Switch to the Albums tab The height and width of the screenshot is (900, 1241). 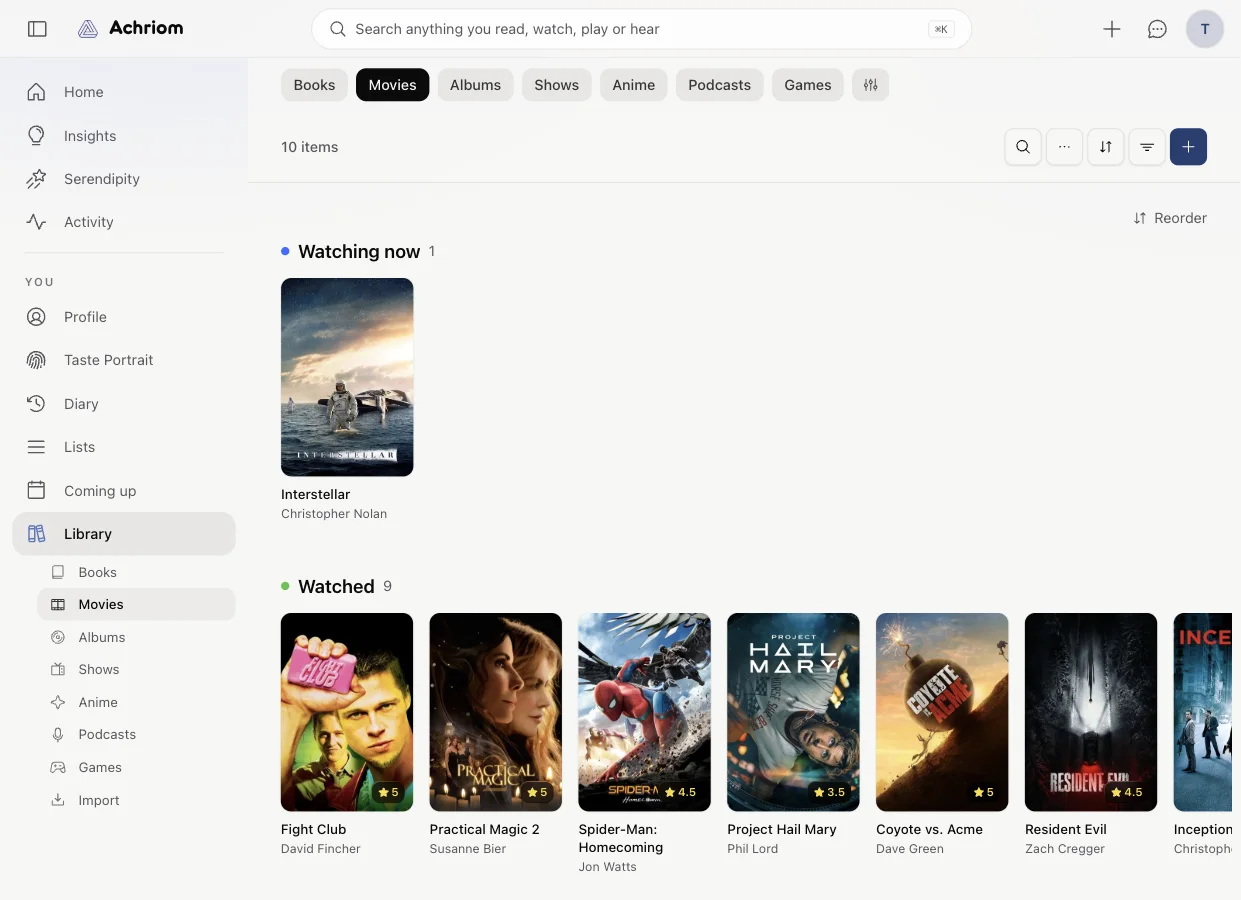(x=476, y=85)
